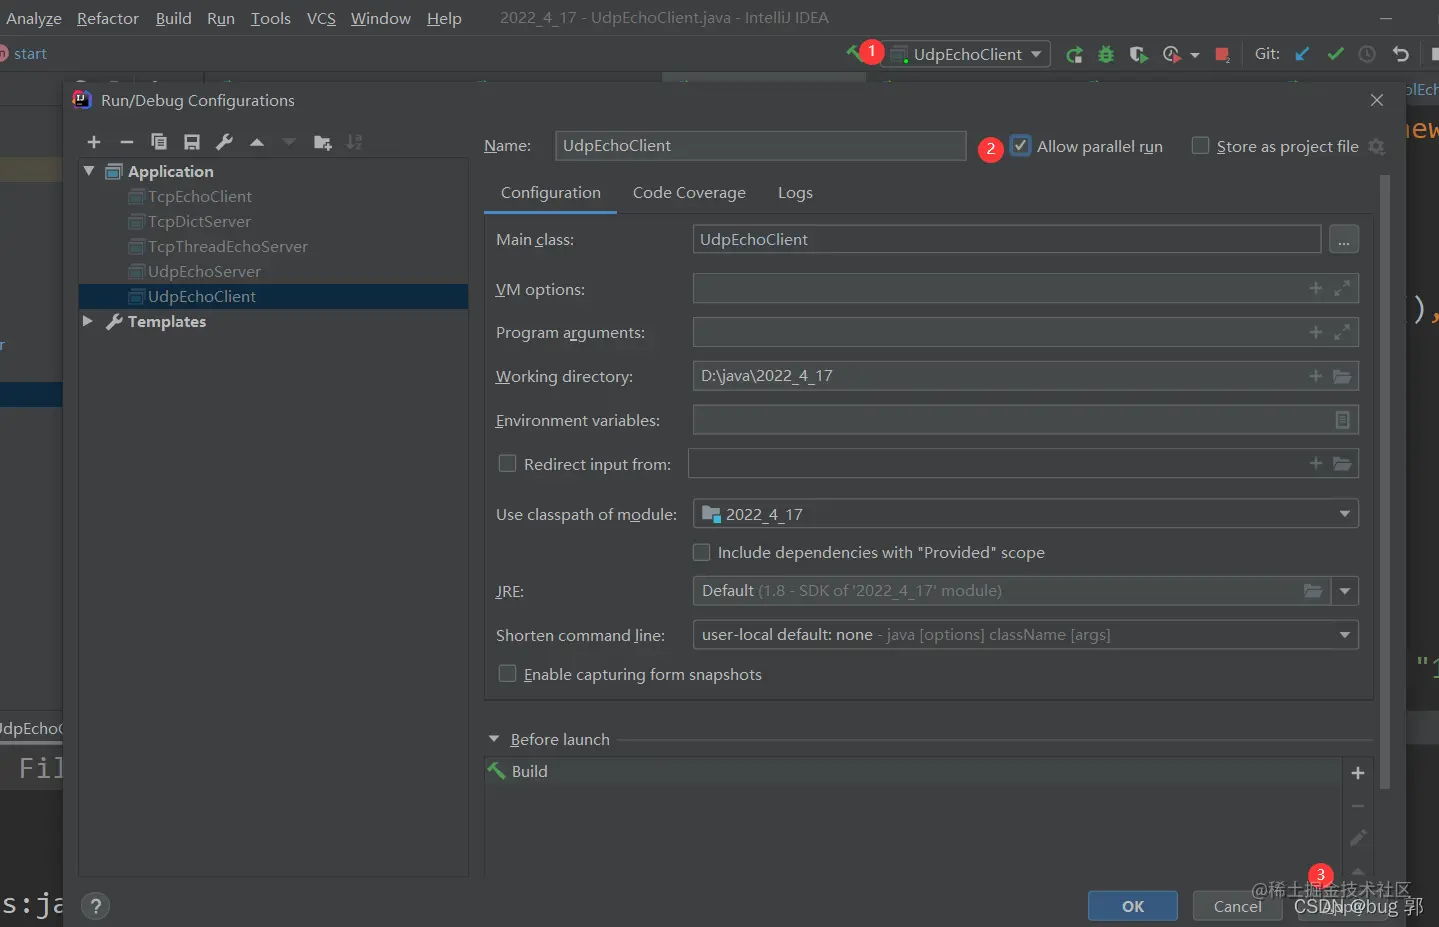Select the TcpDictServer configuration
The width and height of the screenshot is (1439, 927).
(199, 221)
